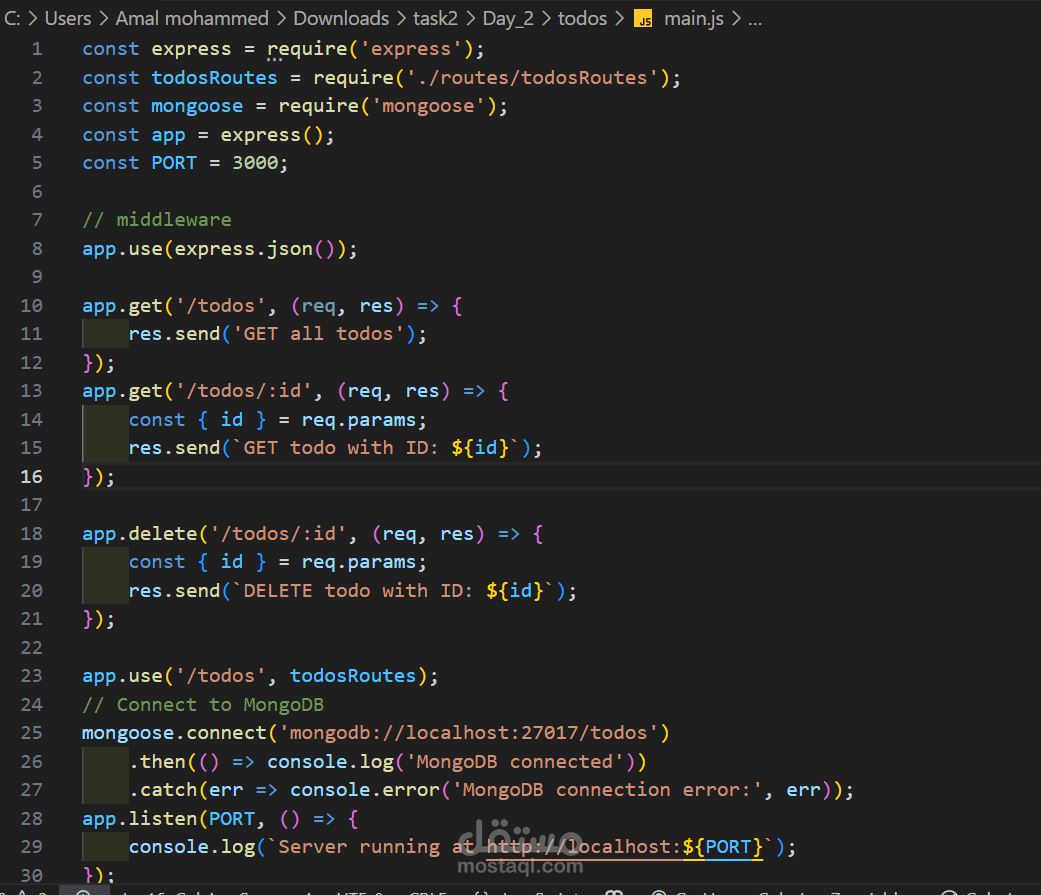Click 'app.listen' on line 28
This screenshot has height=895, width=1041.
139,819
